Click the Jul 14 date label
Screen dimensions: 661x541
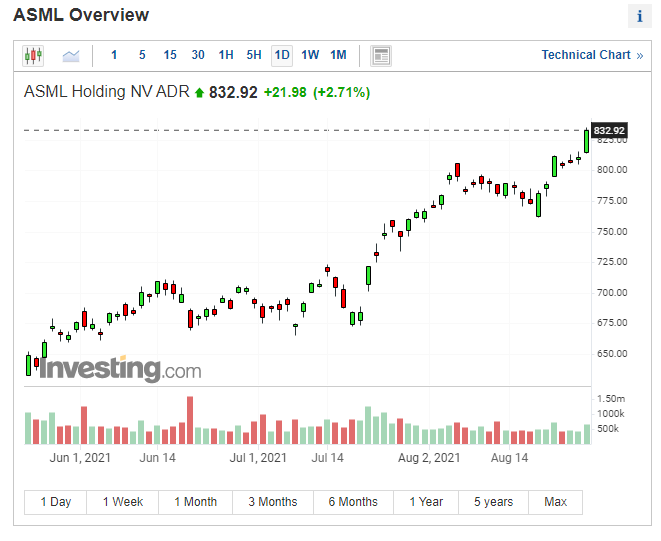(x=328, y=458)
